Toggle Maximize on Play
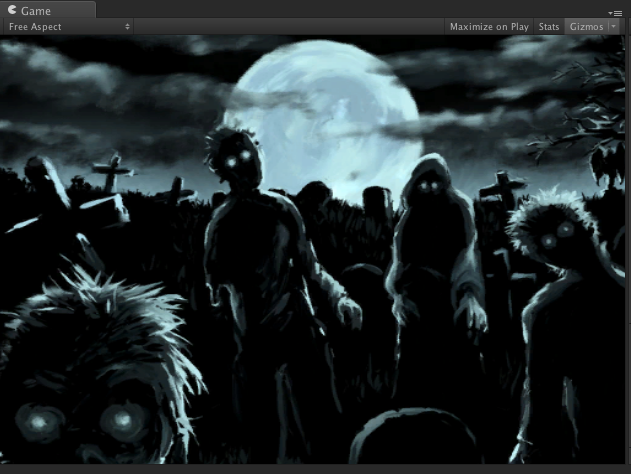Image resolution: width=631 pixels, height=474 pixels. click(x=489, y=27)
